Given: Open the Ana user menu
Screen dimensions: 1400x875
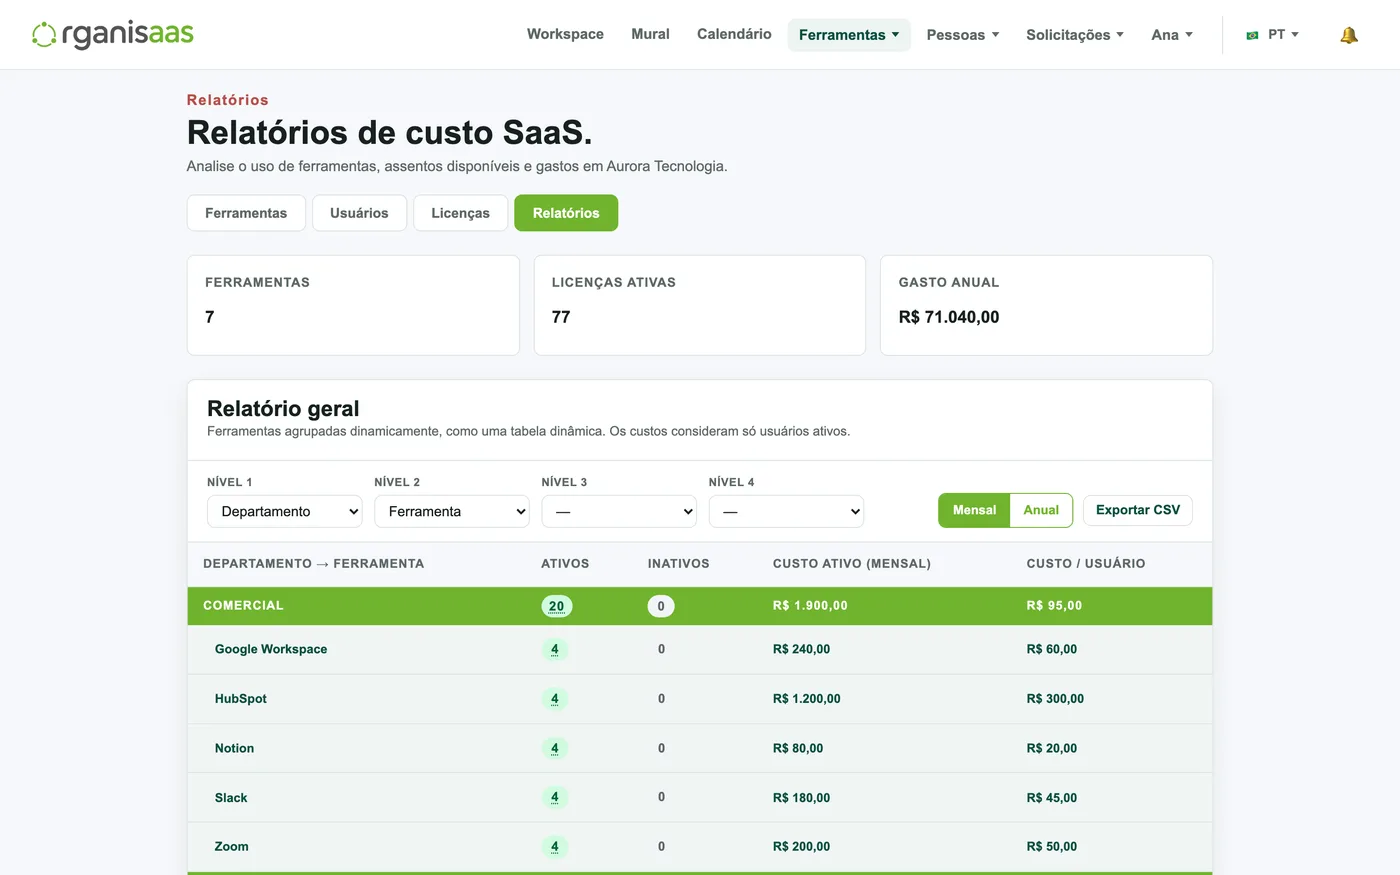Looking at the screenshot, I should [1172, 35].
